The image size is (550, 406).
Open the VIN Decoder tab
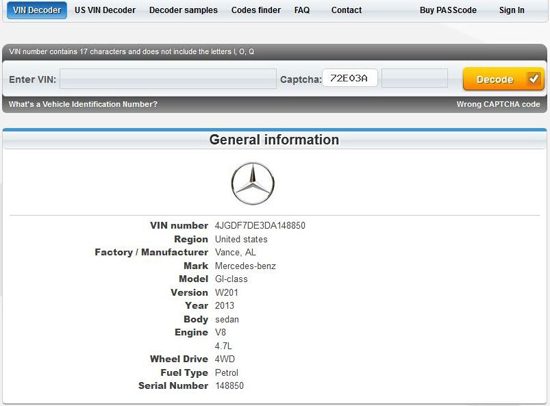[x=37, y=10]
